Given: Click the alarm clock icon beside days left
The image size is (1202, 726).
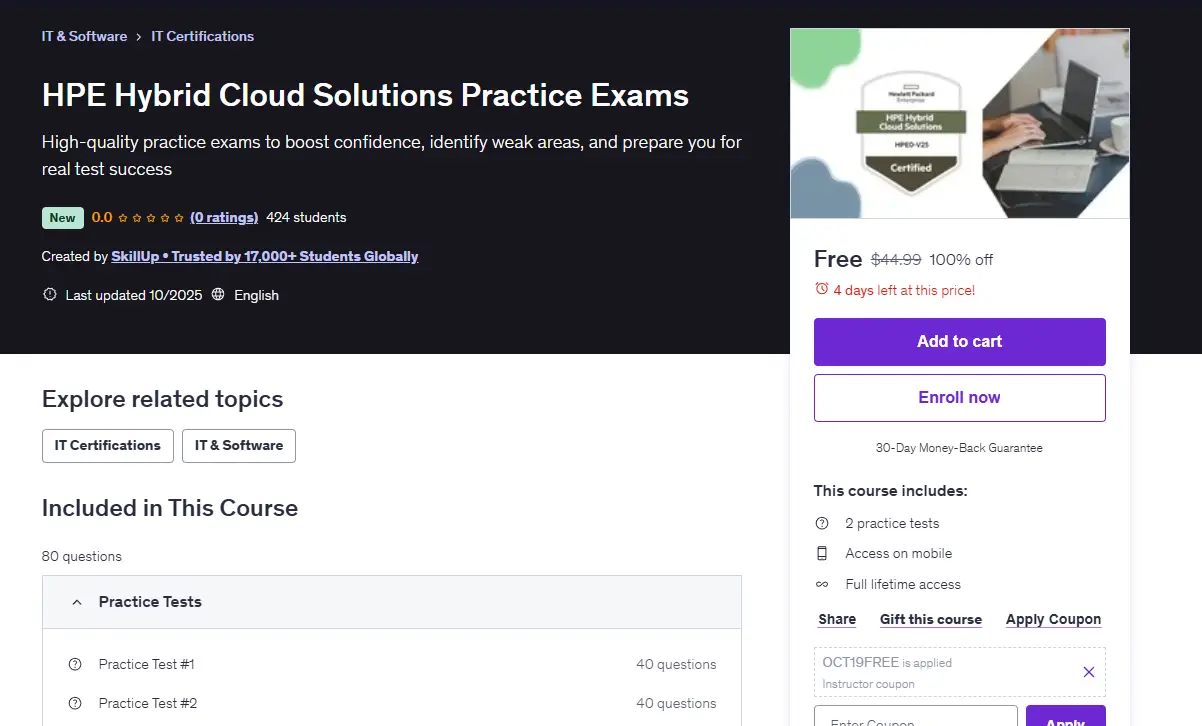Looking at the screenshot, I should [x=822, y=289].
